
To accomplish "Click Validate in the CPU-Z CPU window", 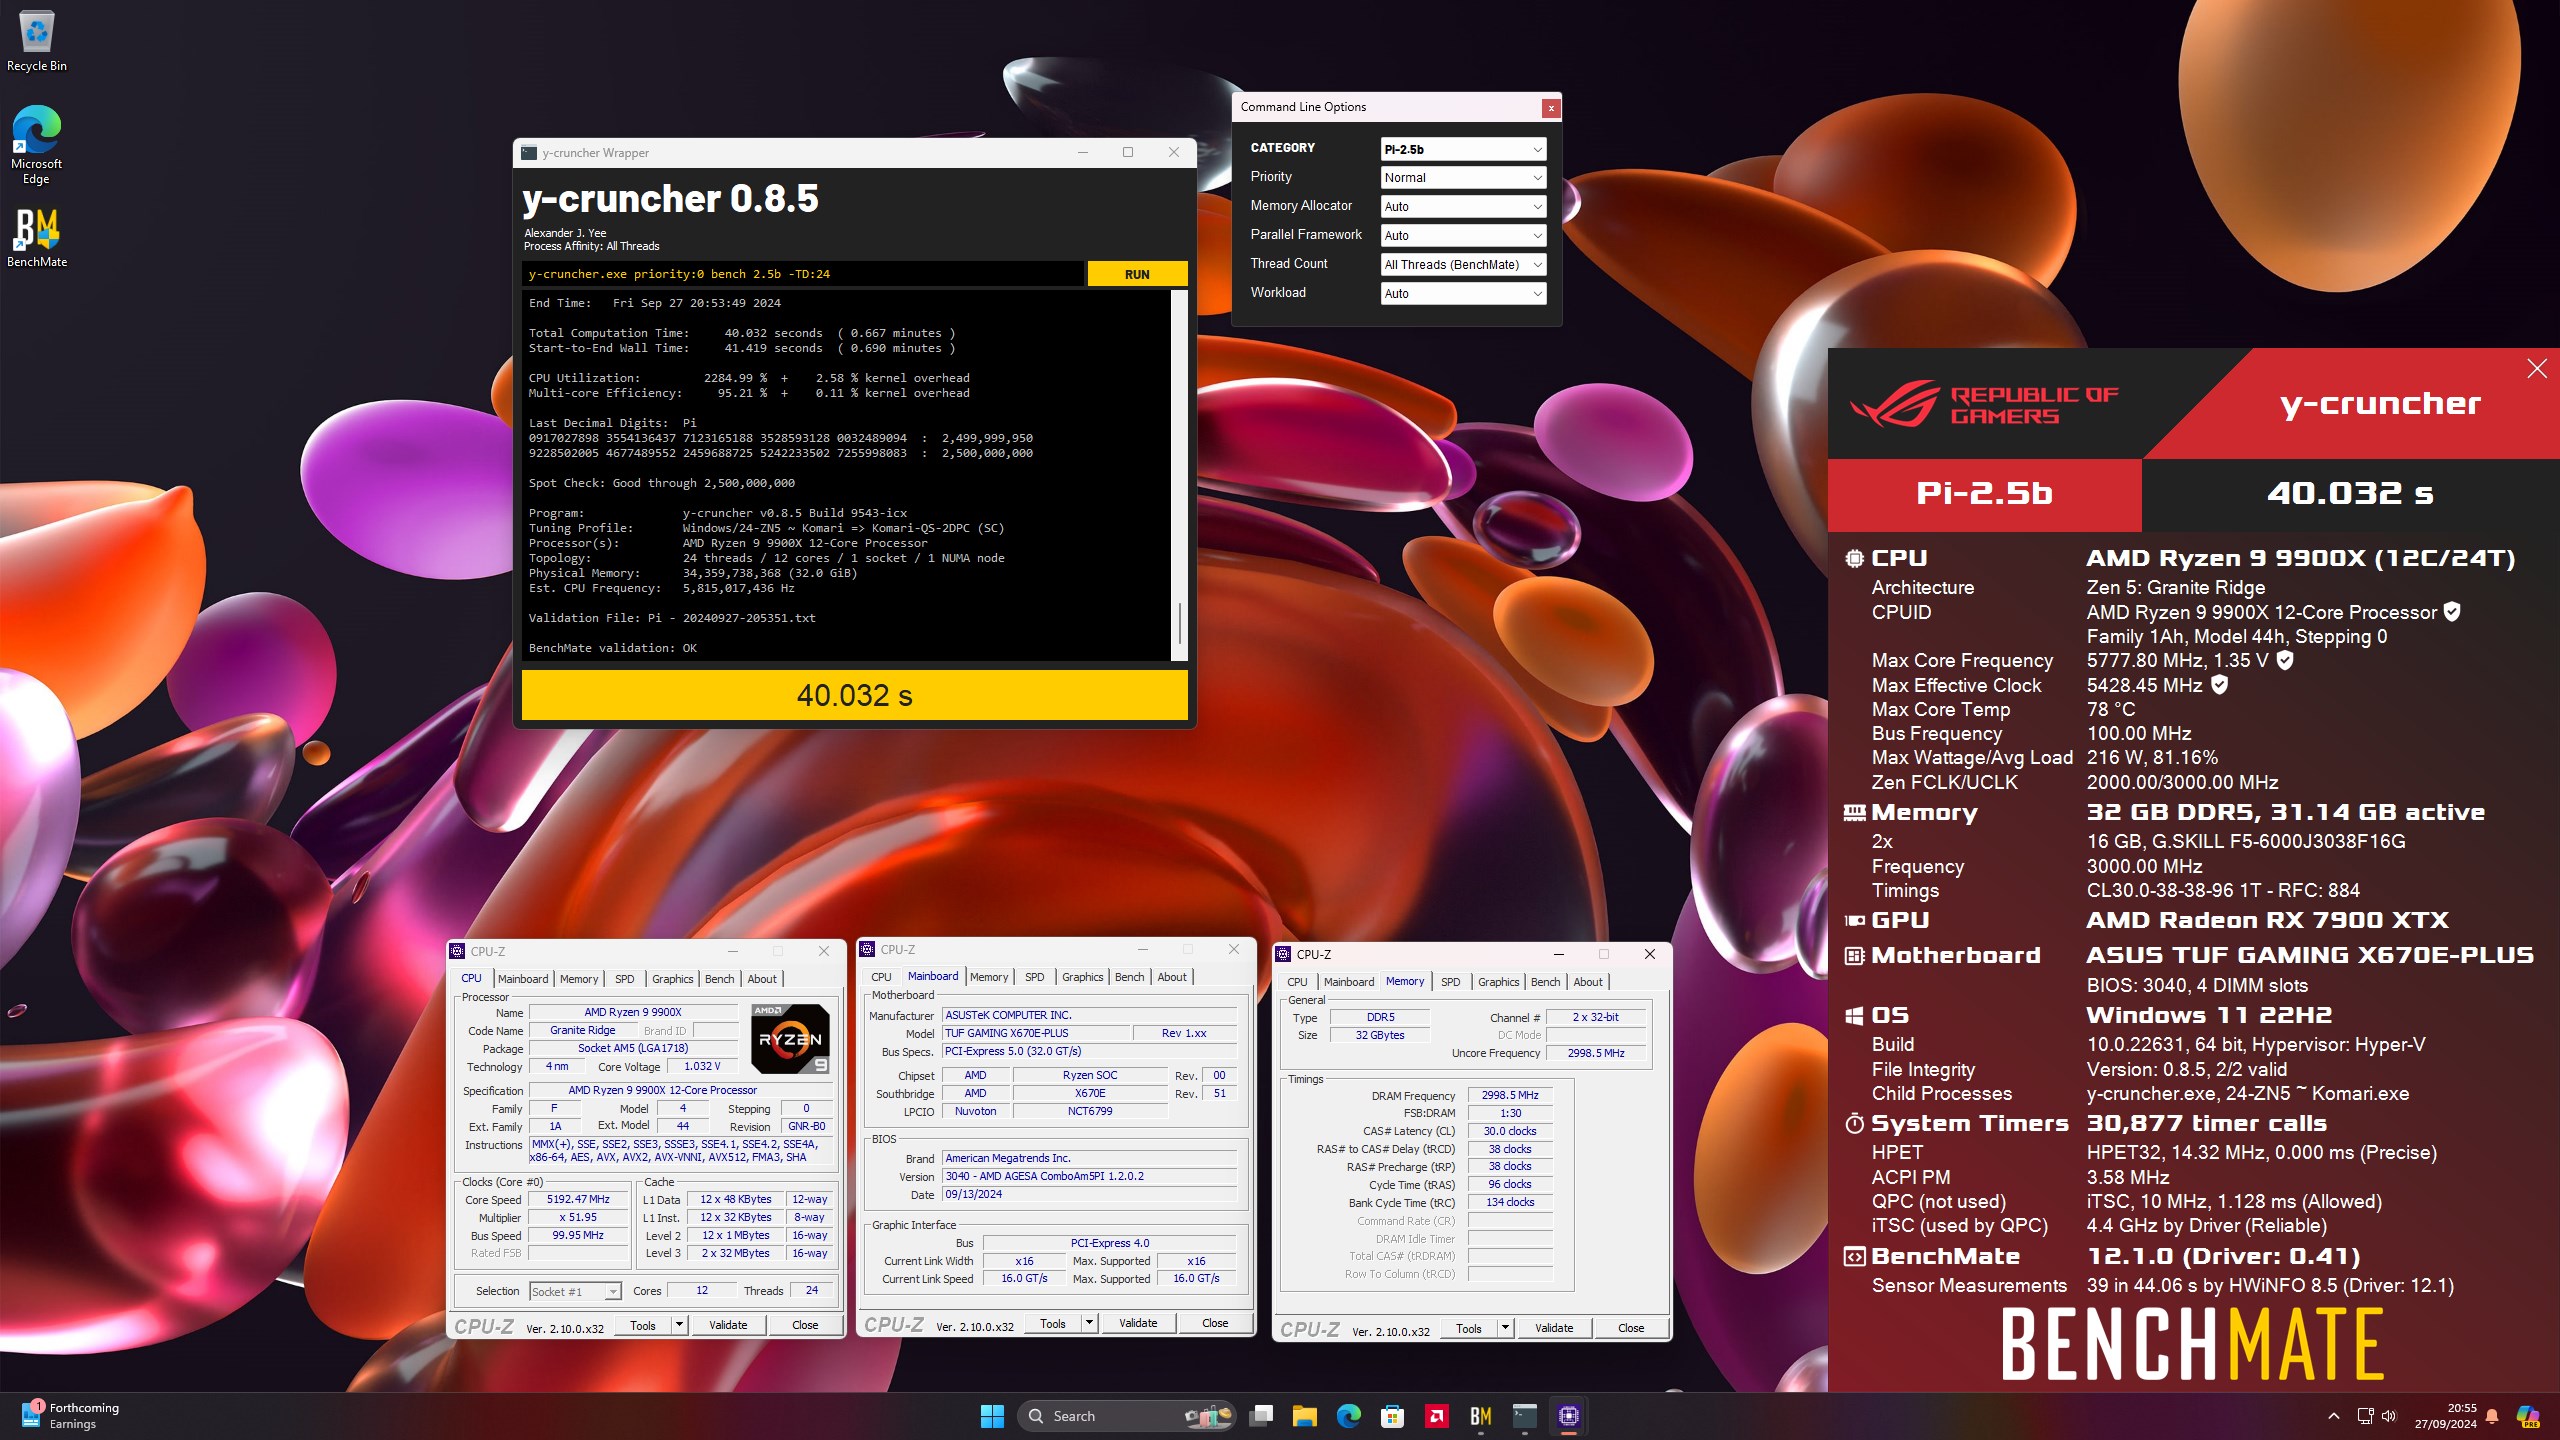I will click(x=728, y=1325).
